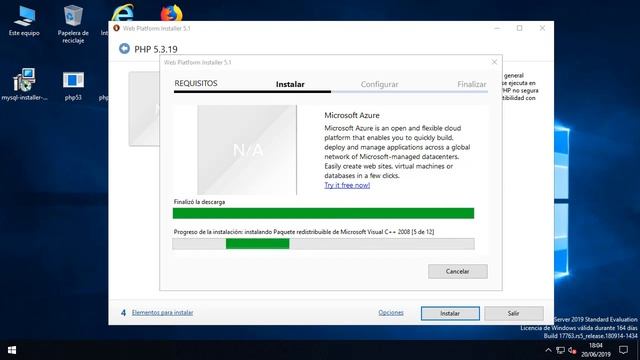Select the Configurar step tab

pyautogui.click(x=379, y=84)
